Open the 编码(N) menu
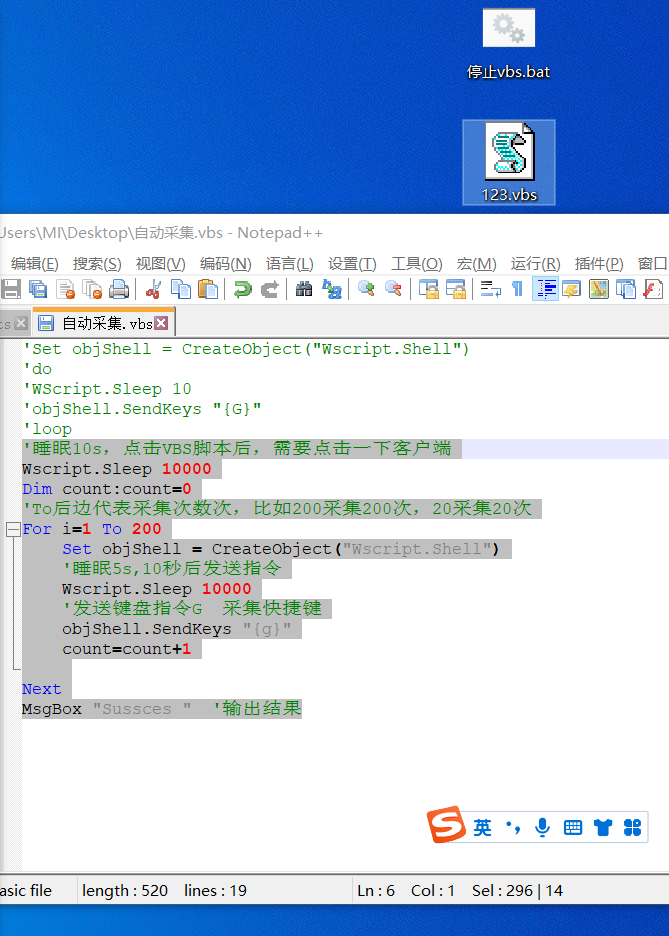 225,264
